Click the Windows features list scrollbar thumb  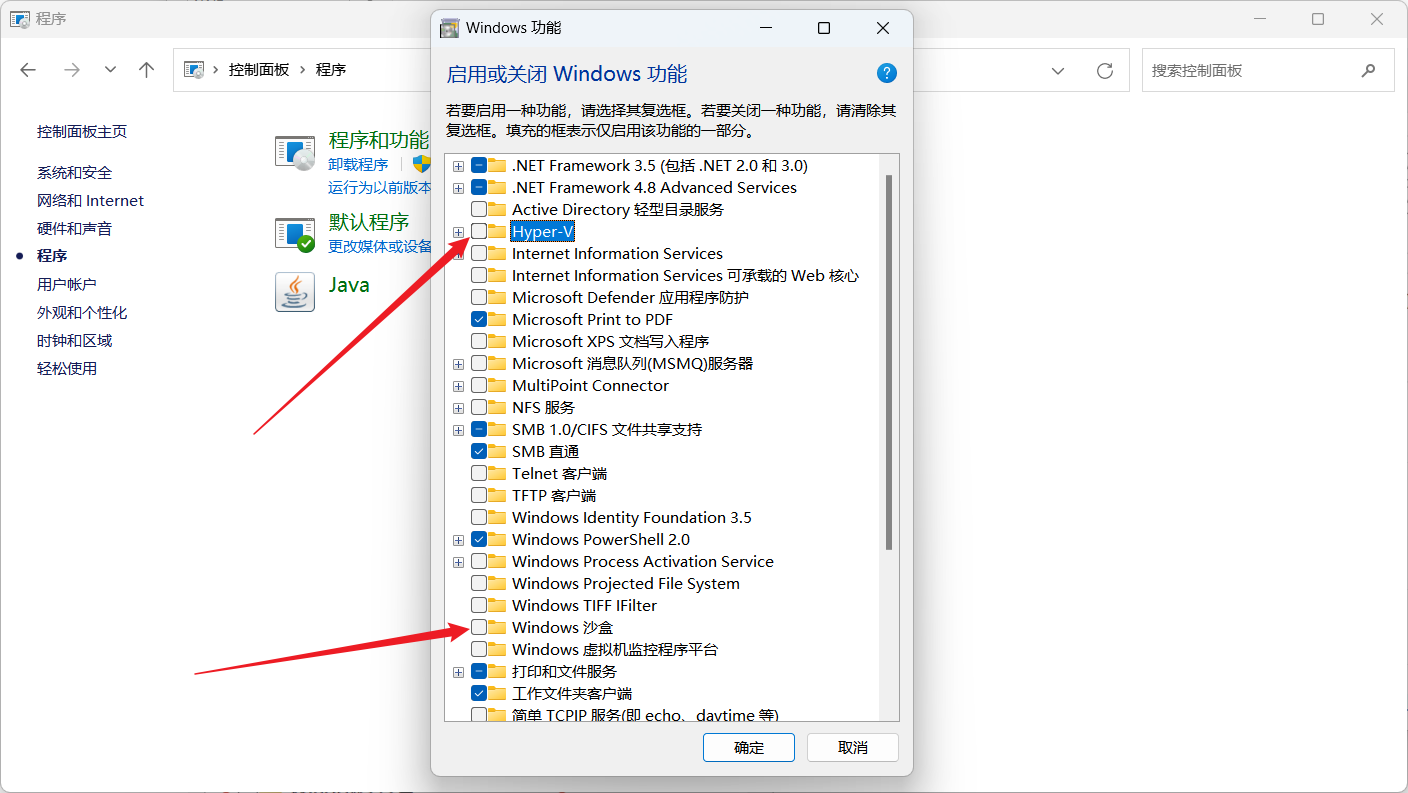(888, 362)
